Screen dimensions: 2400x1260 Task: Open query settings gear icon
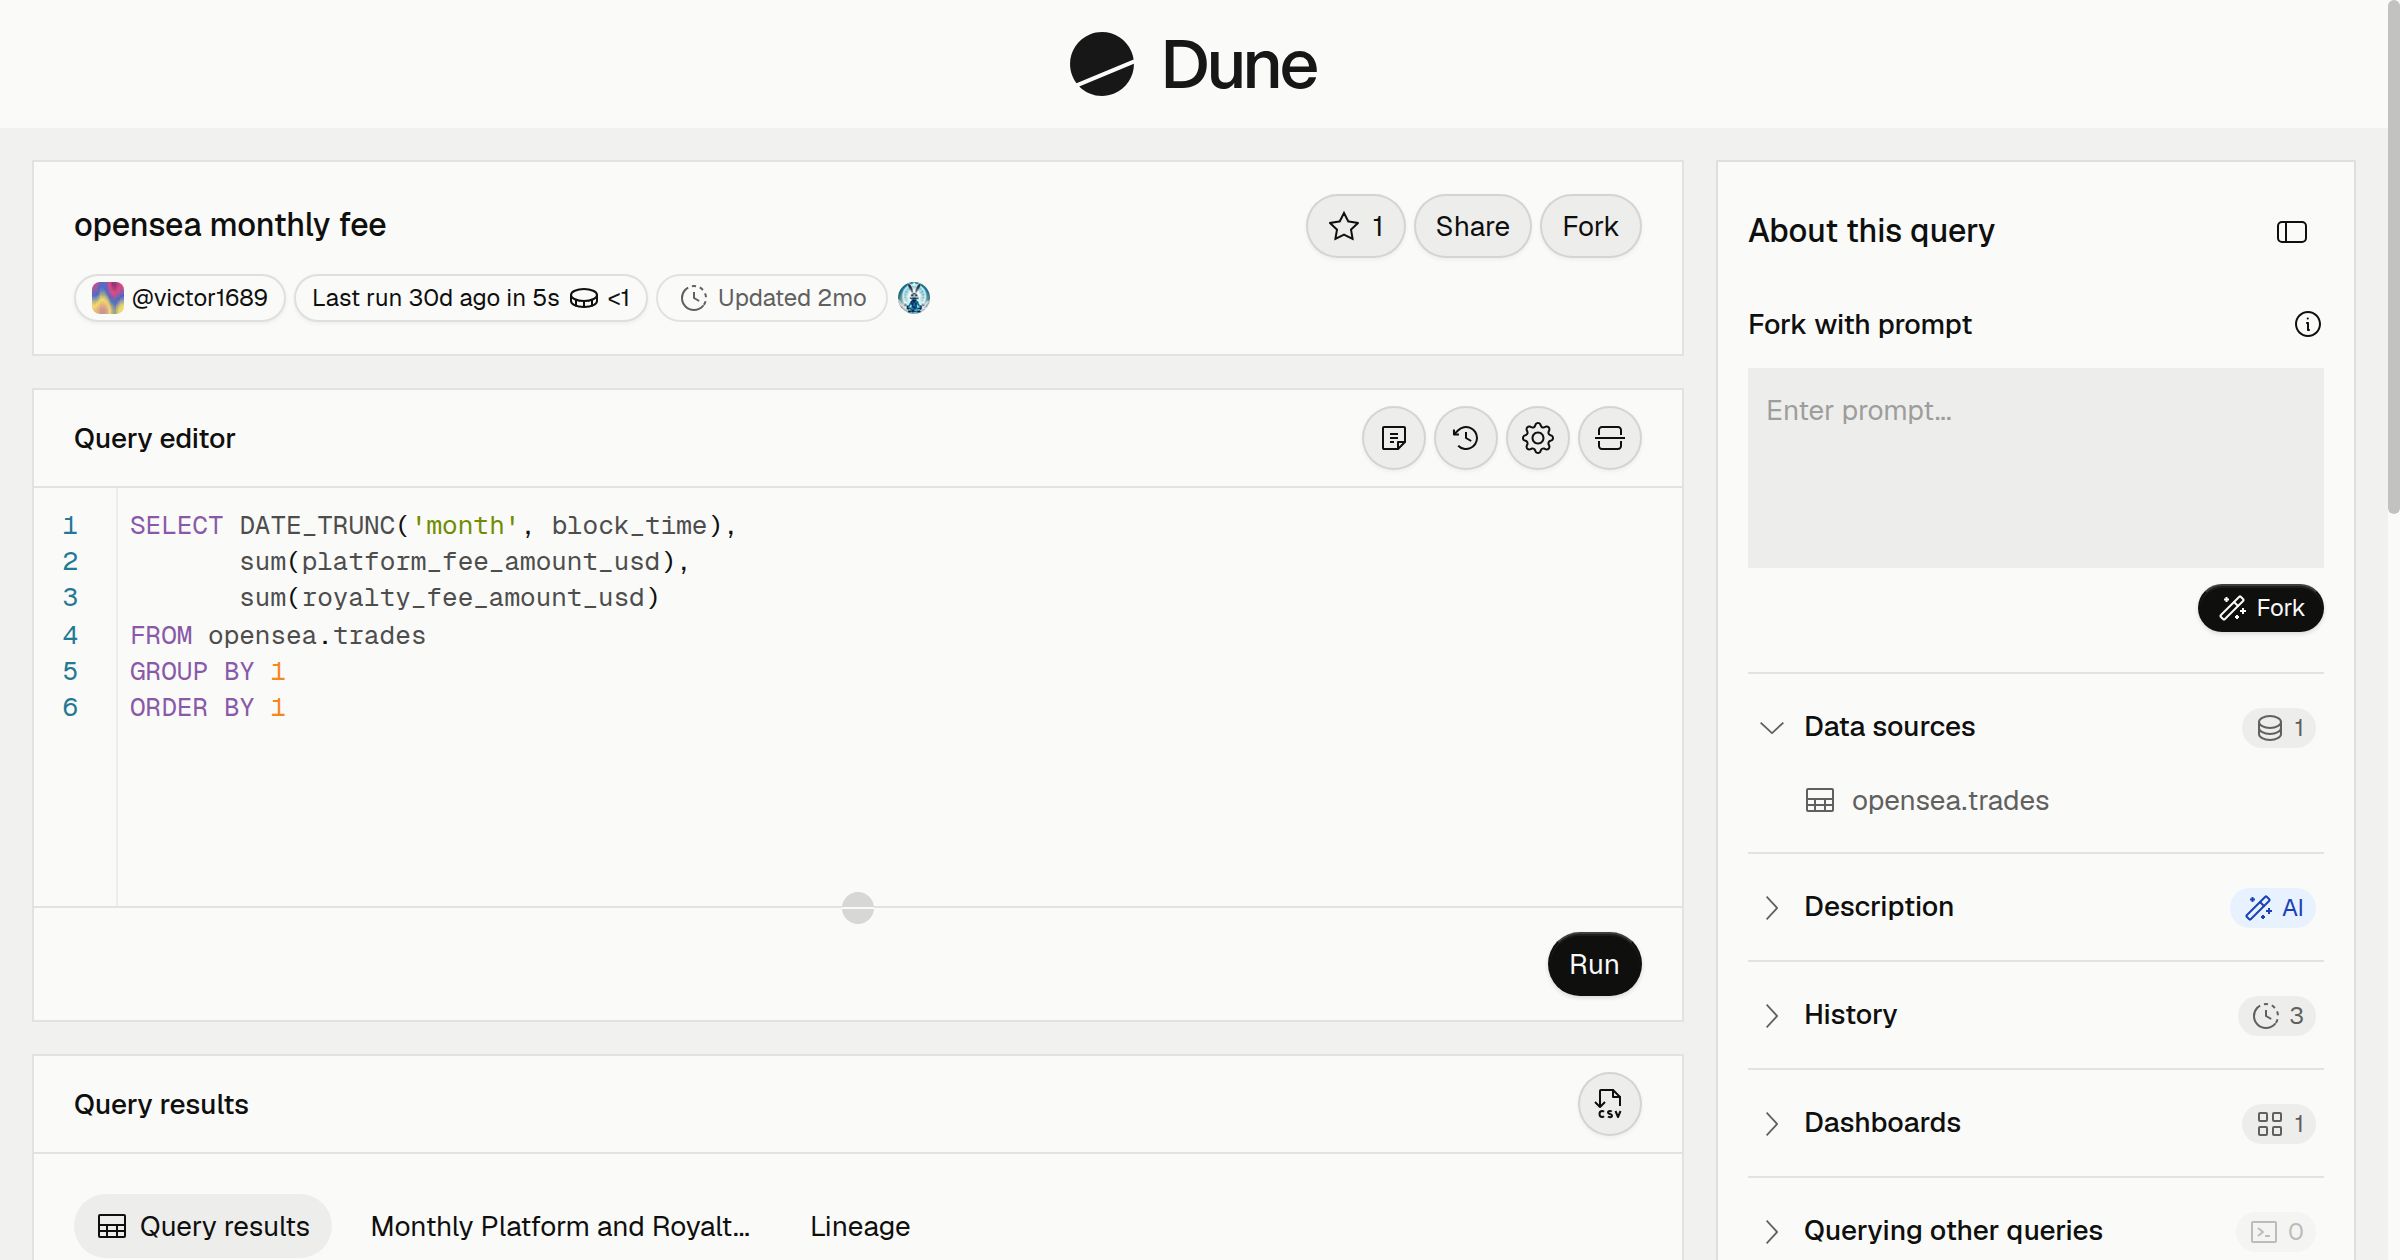[1537, 438]
